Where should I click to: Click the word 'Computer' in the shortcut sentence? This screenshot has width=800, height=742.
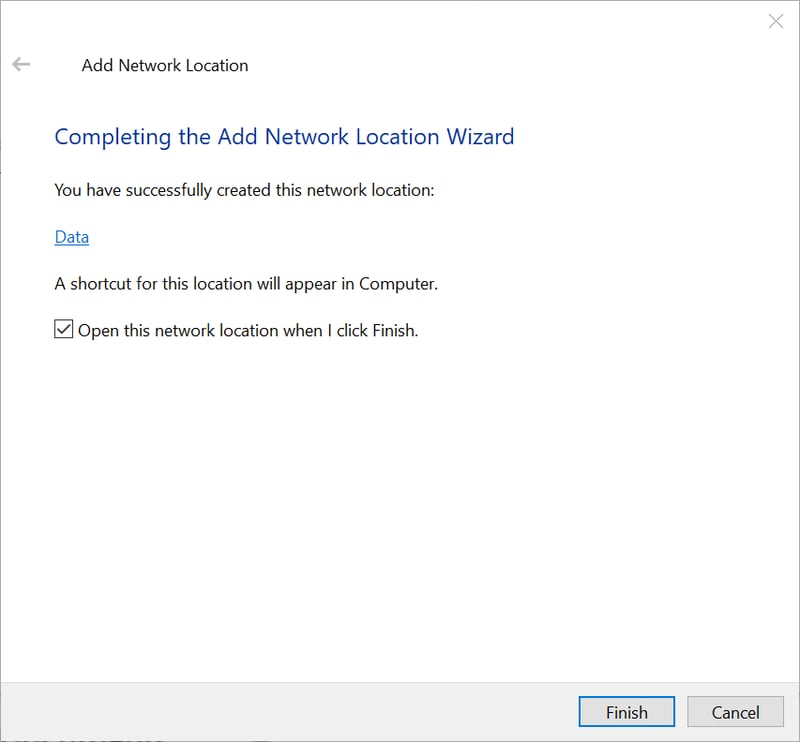[397, 284]
